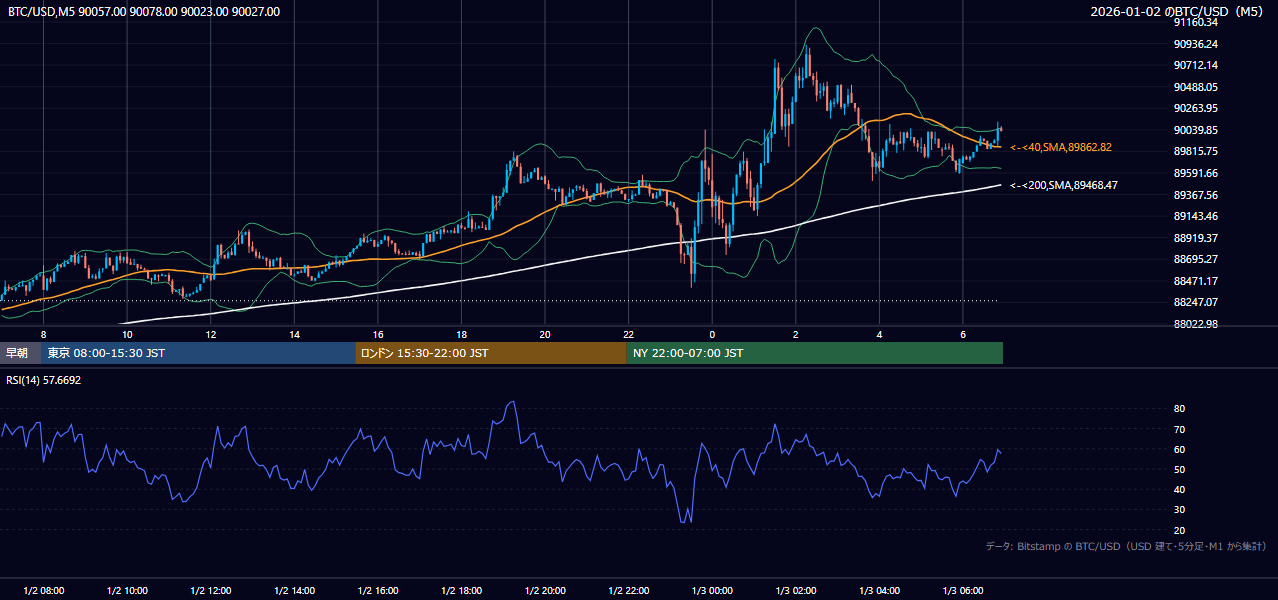Image resolution: width=1278 pixels, height=600 pixels.
Task: Click price axis value 88695.27
Action: click(1195, 259)
